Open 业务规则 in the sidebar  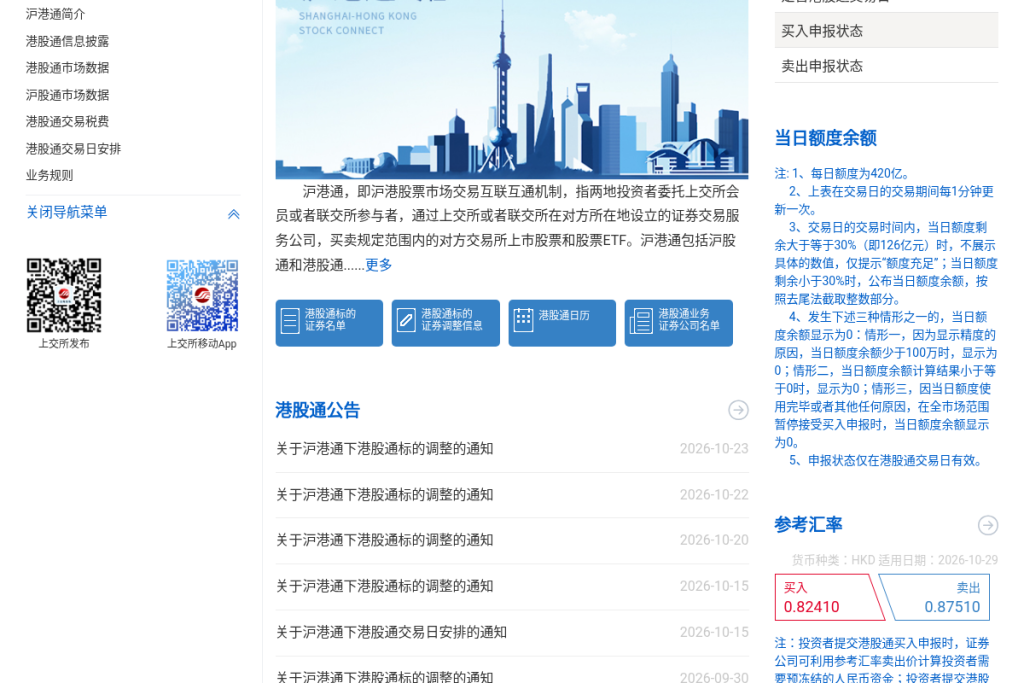pyautogui.click(x=50, y=176)
